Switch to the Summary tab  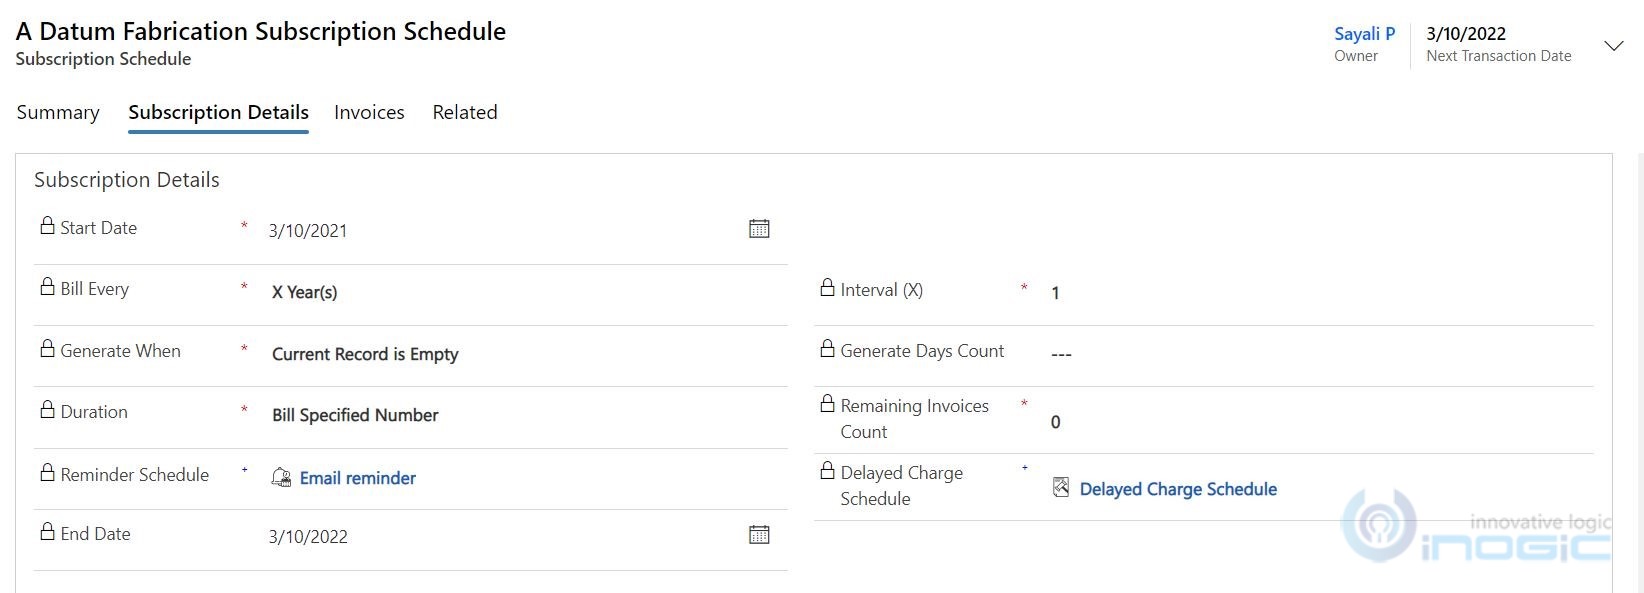(58, 112)
